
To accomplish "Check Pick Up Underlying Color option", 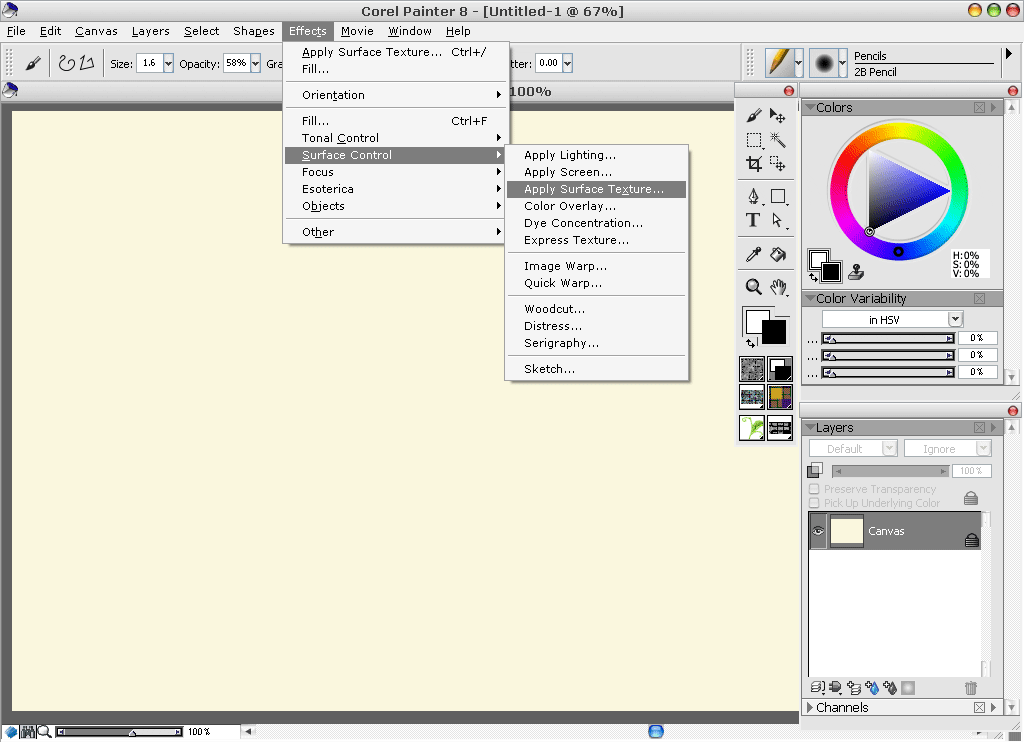I will (x=814, y=503).
